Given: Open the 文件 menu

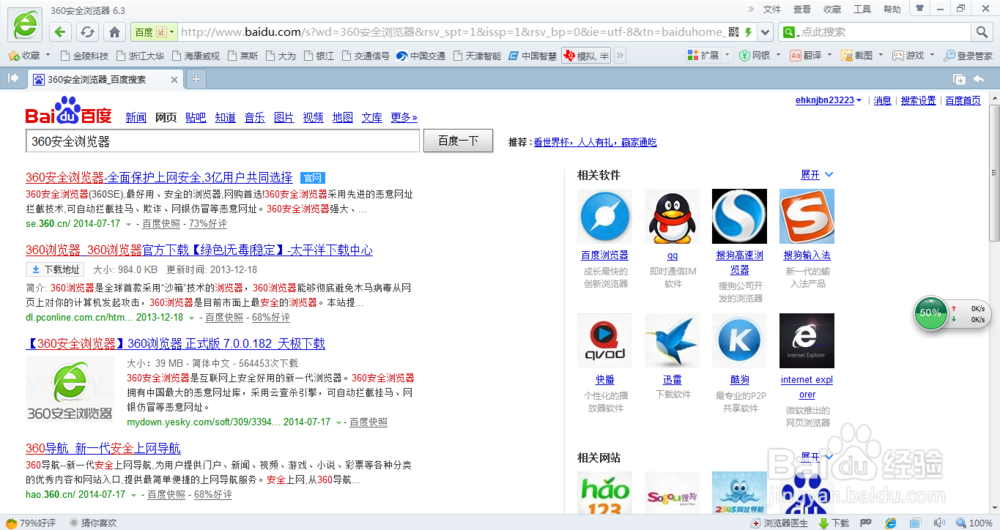Looking at the screenshot, I should pyautogui.click(x=772, y=9).
